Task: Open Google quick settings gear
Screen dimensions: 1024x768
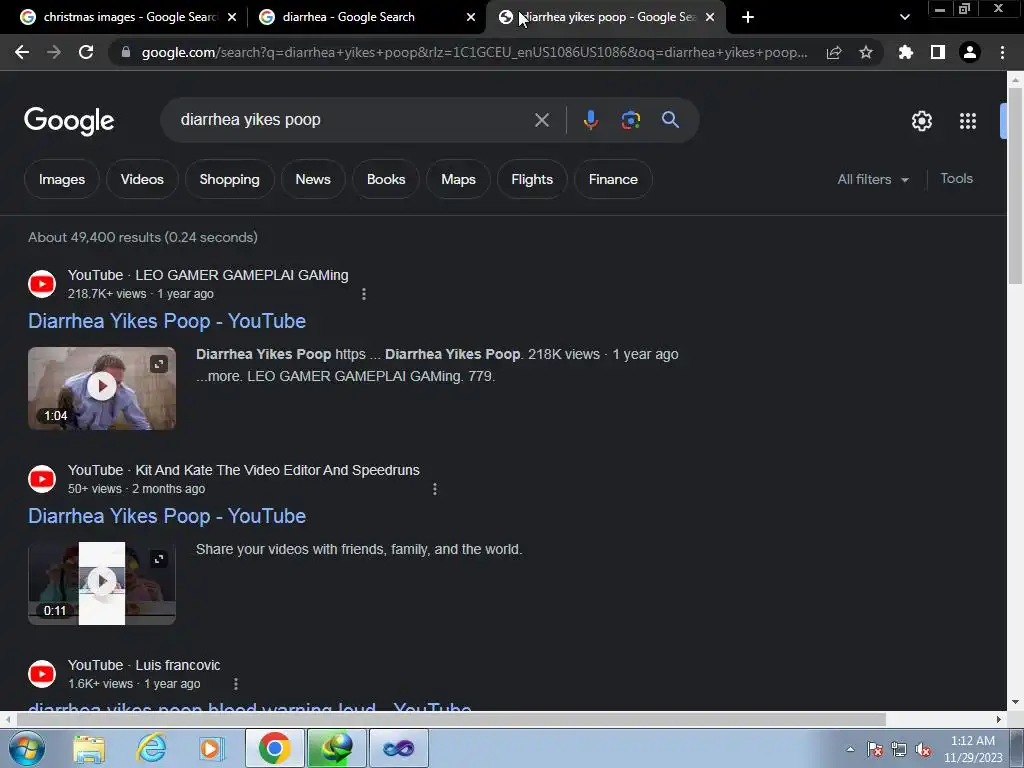Action: pyautogui.click(x=921, y=121)
